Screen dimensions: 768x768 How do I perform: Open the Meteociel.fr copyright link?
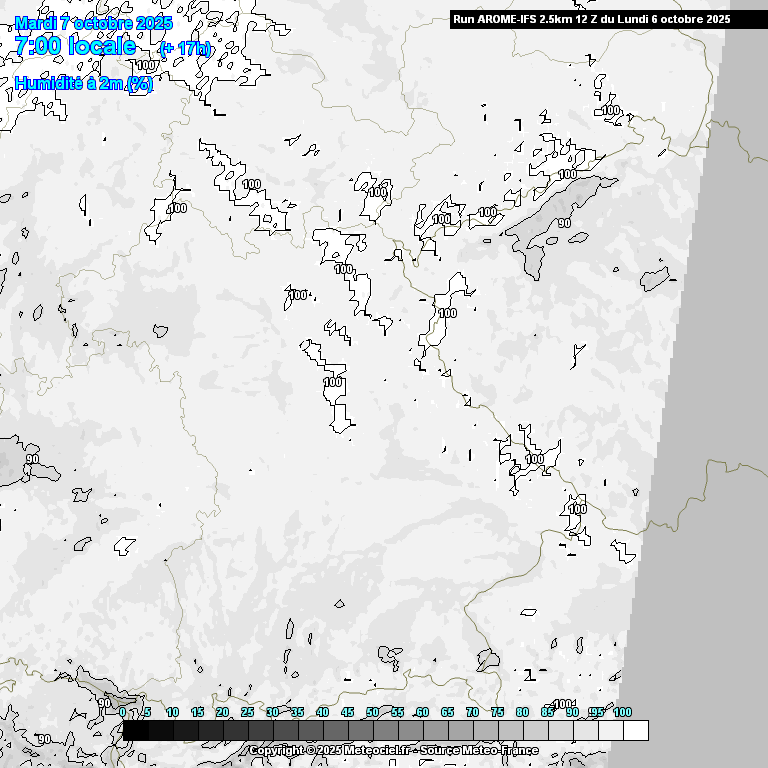point(330,750)
